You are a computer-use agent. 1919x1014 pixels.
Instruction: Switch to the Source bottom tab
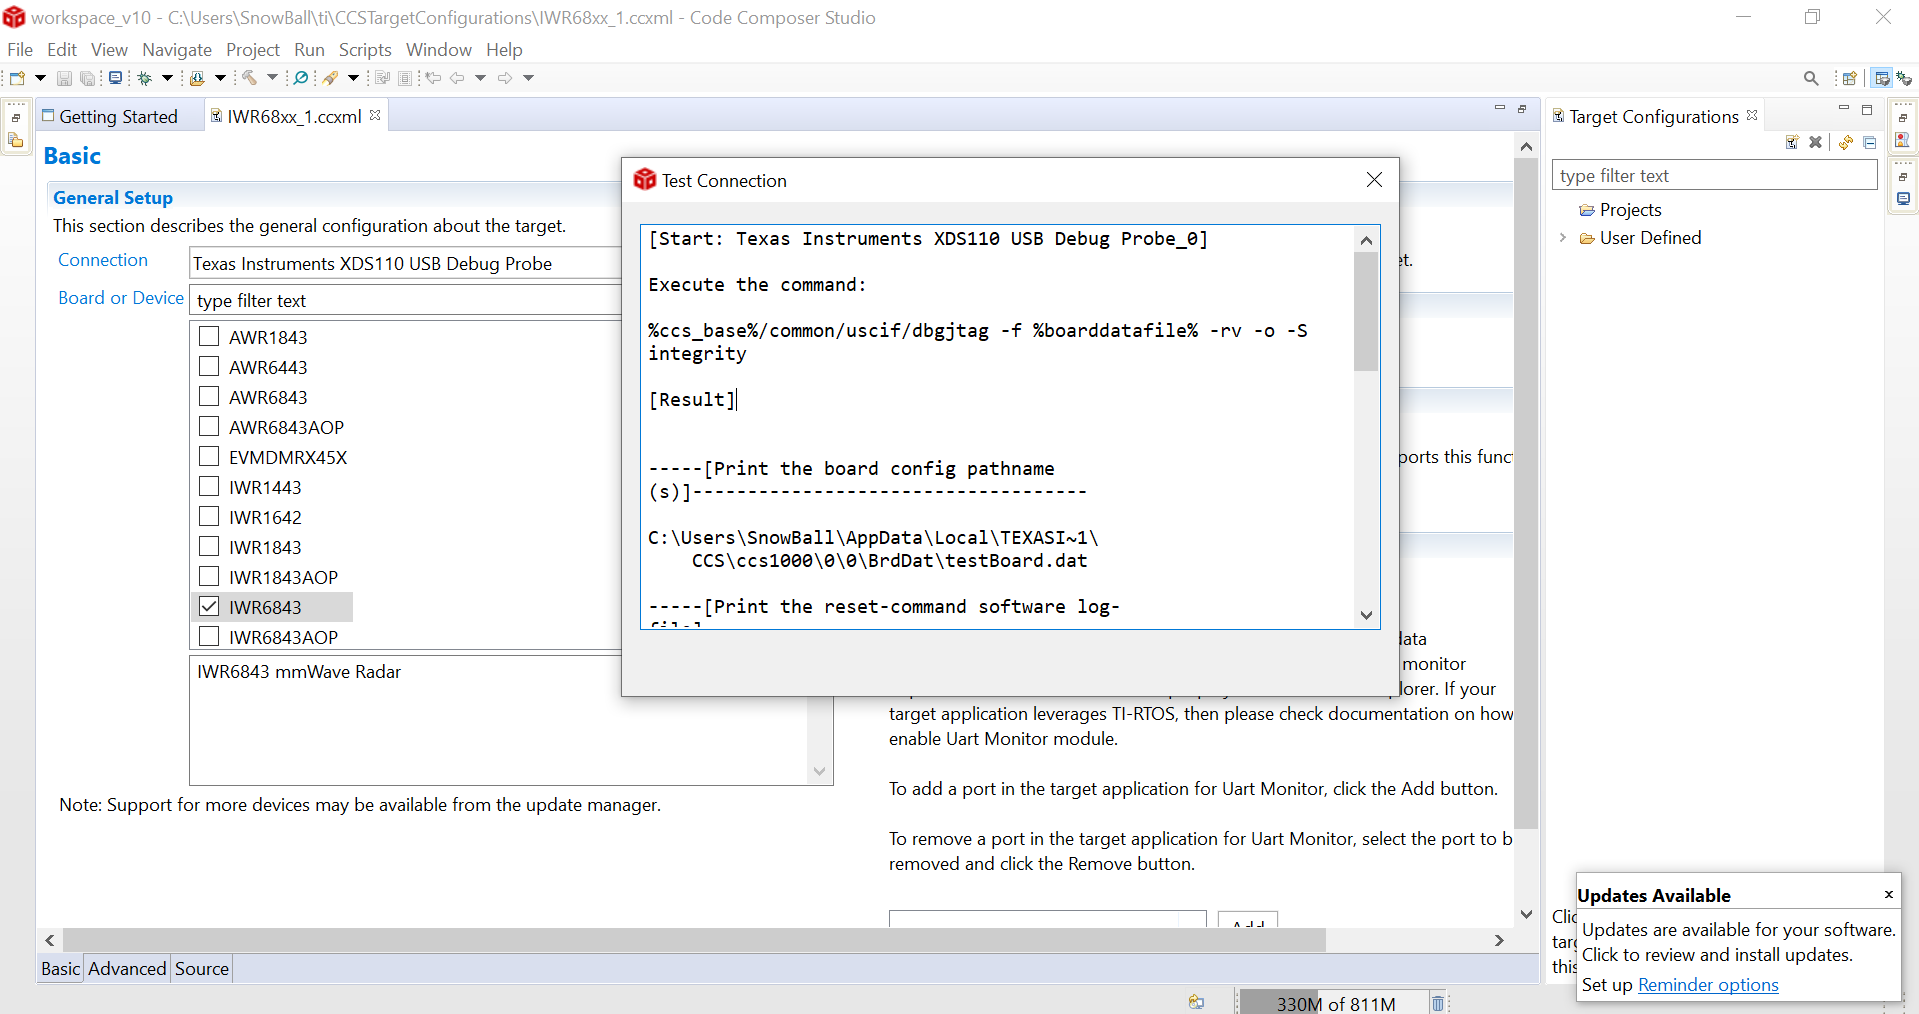[x=202, y=968]
